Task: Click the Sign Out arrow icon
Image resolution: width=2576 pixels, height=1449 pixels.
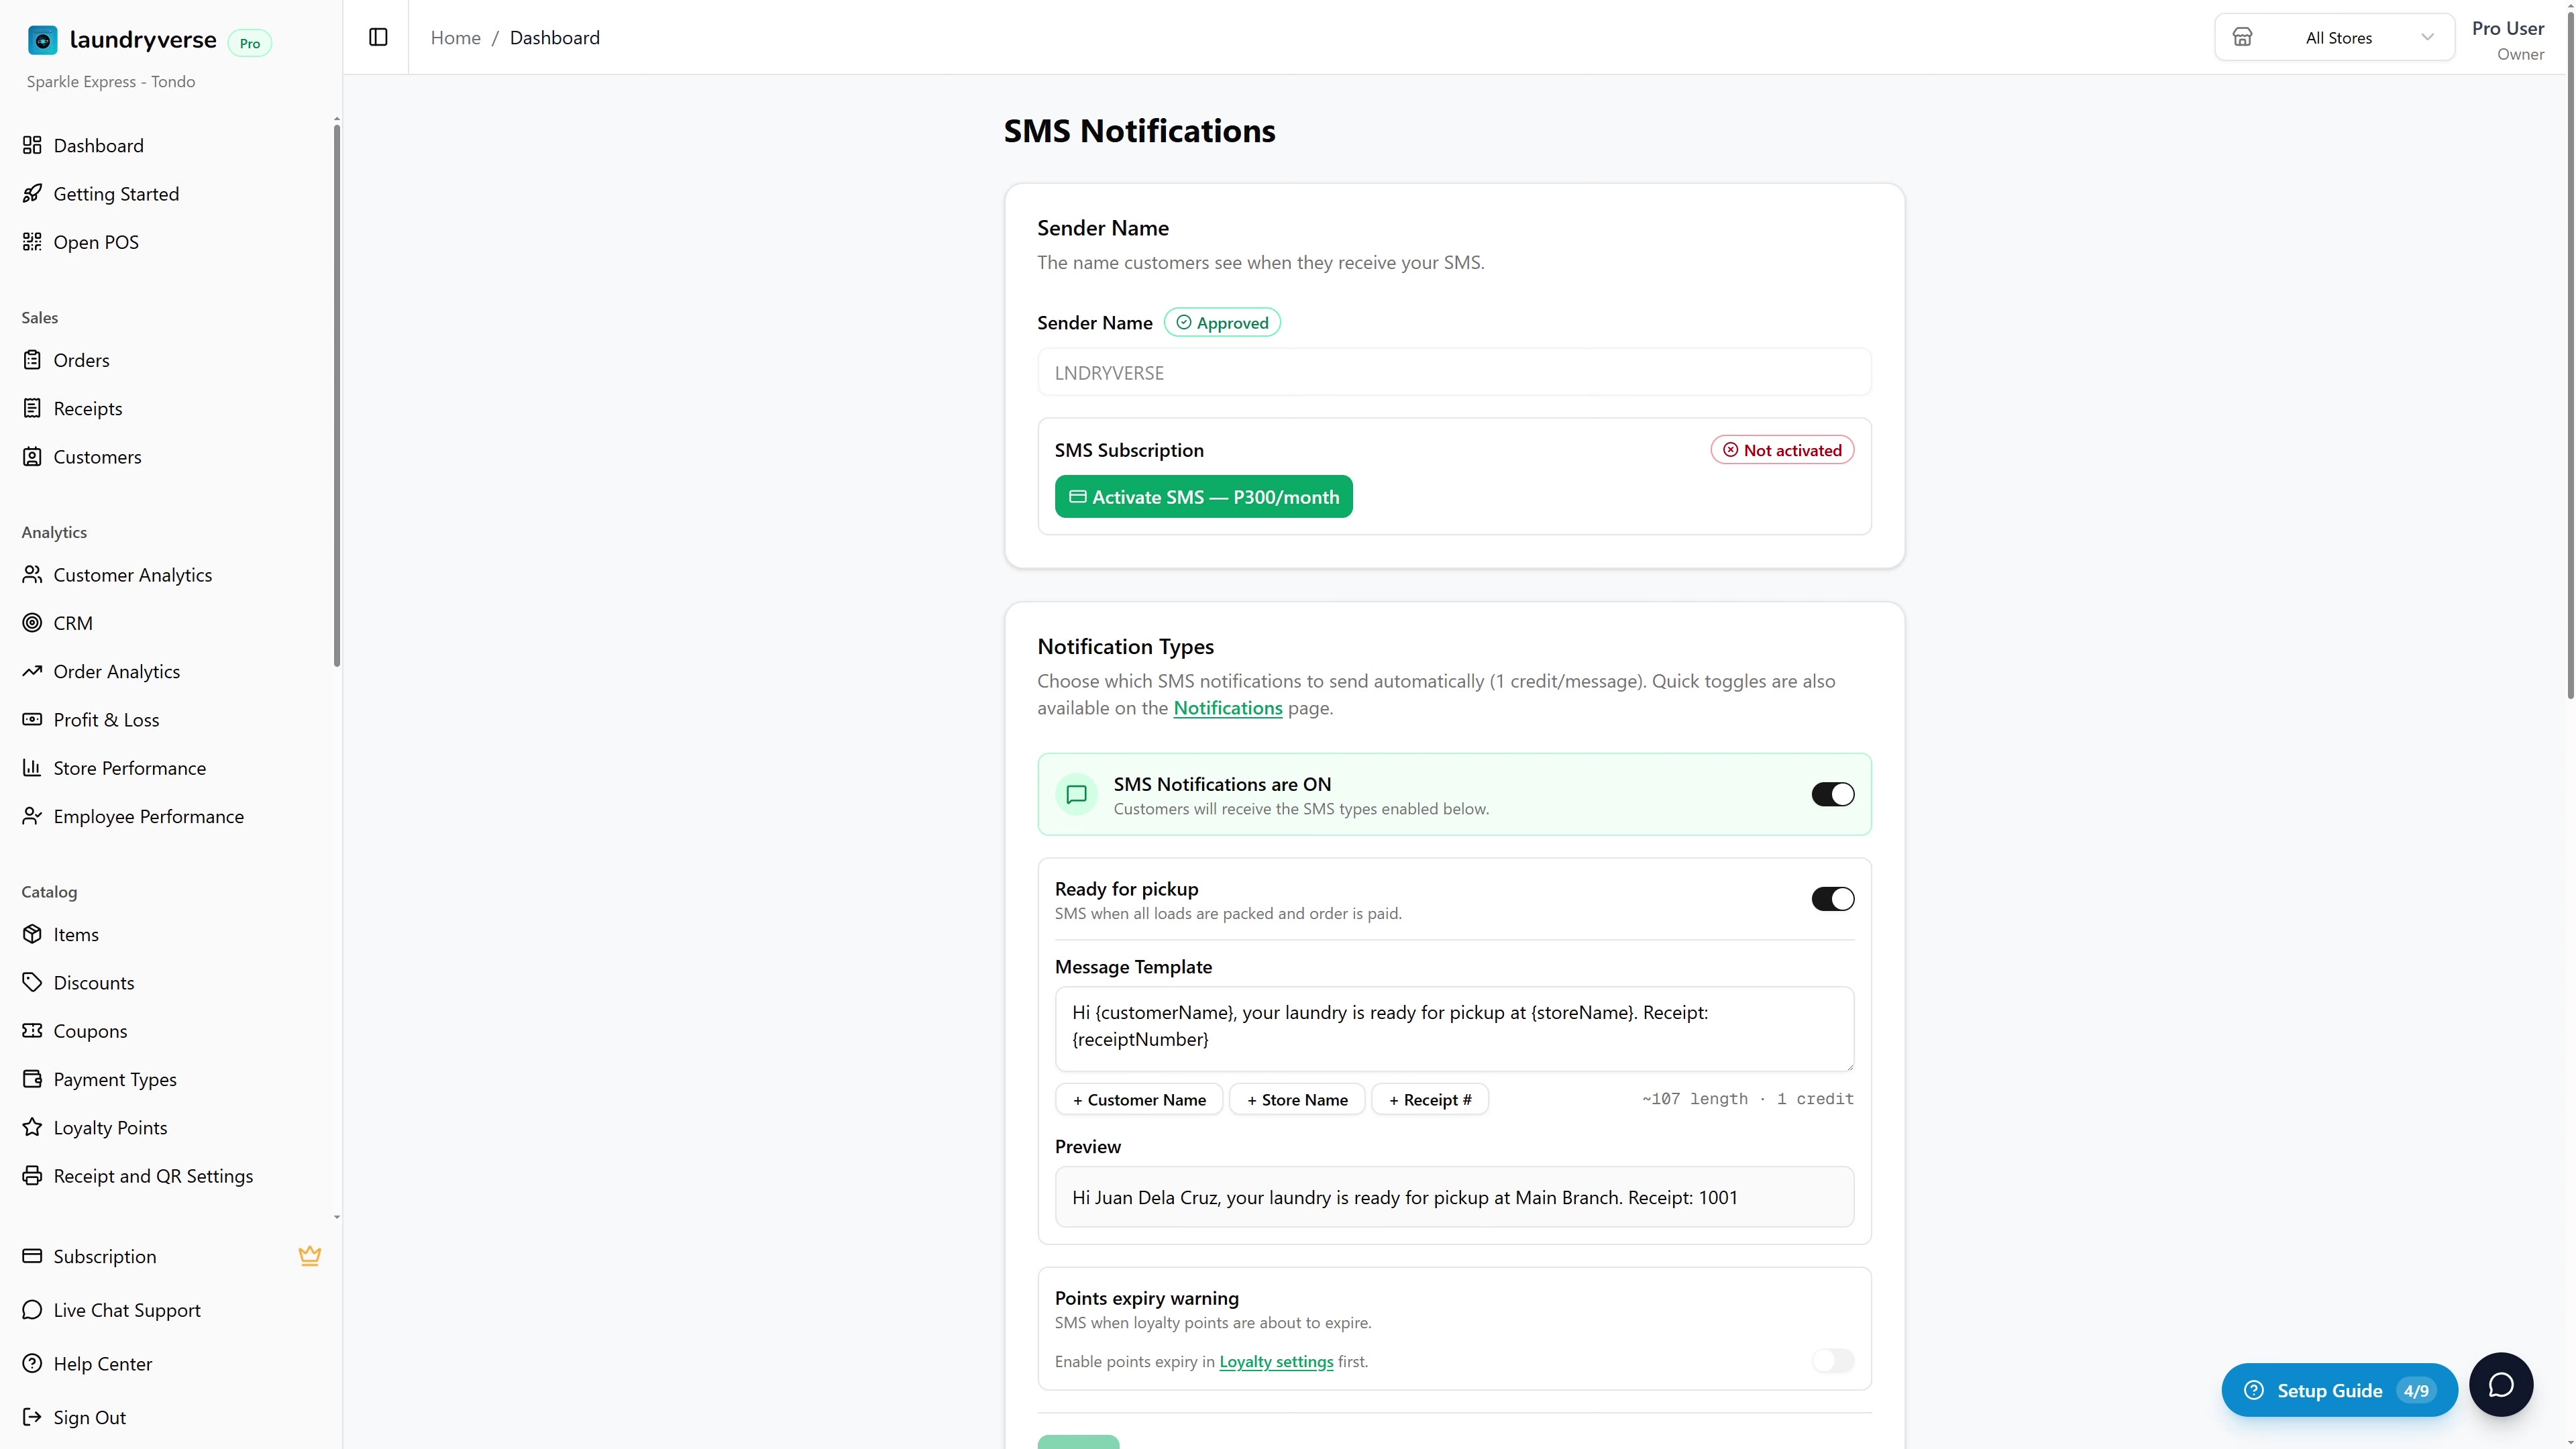Action: (x=32, y=1417)
